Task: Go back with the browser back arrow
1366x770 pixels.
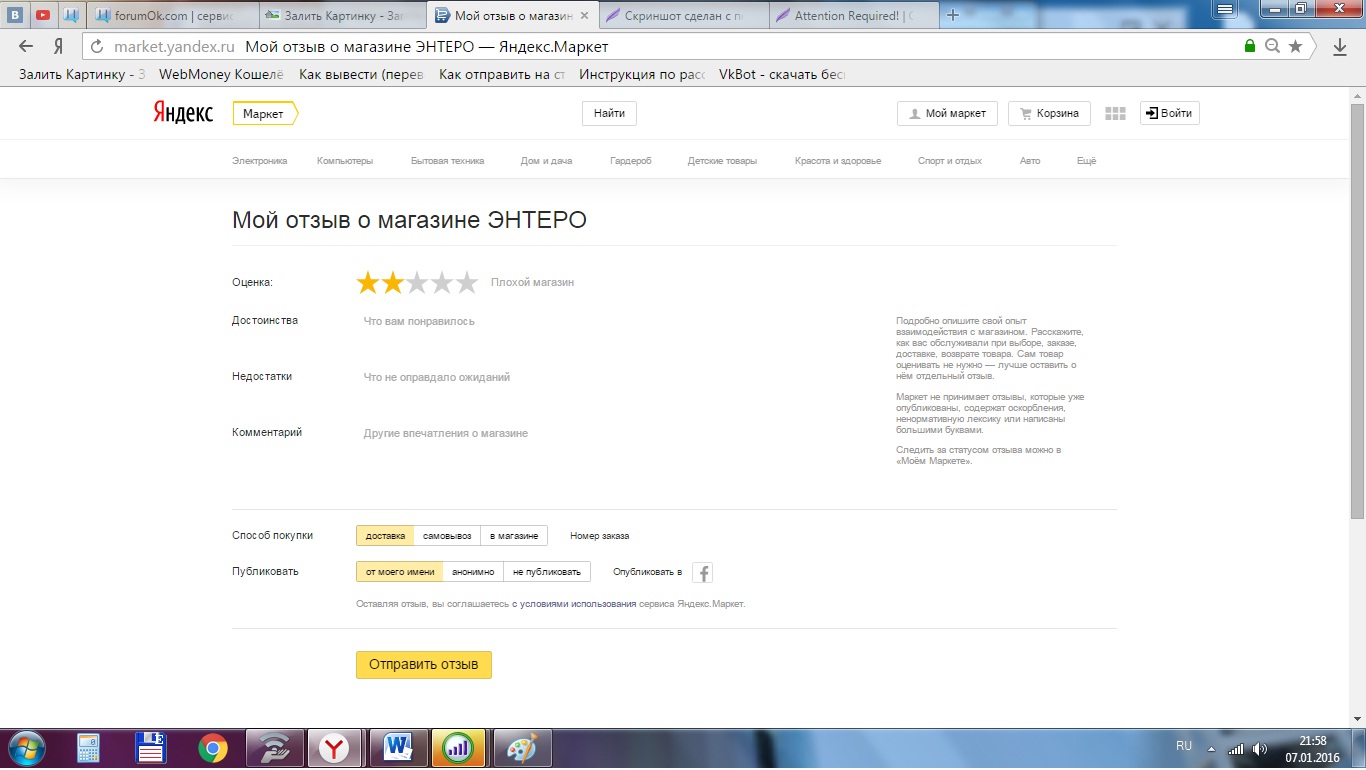Action: (26, 47)
